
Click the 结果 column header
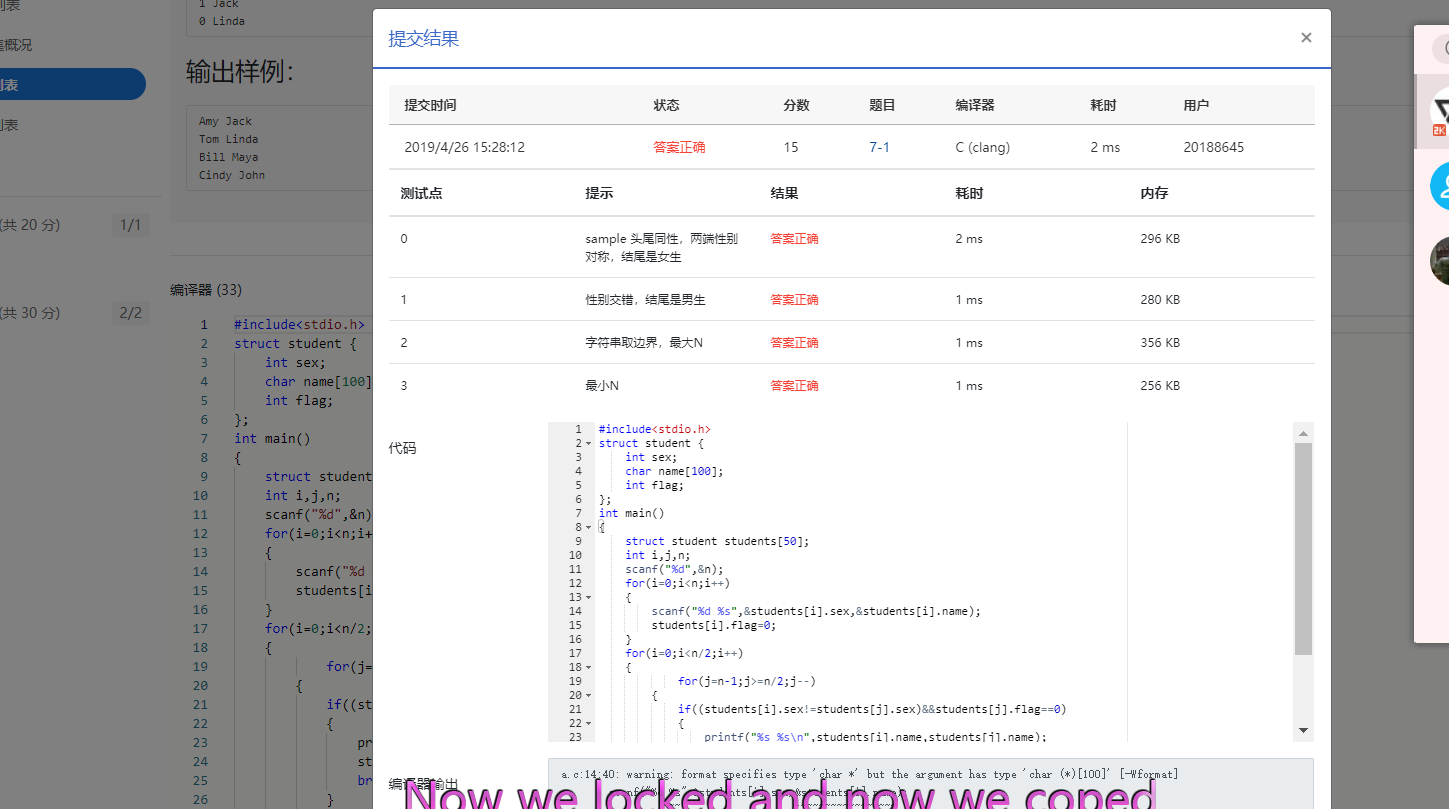pyautogui.click(x=784, y=193)
